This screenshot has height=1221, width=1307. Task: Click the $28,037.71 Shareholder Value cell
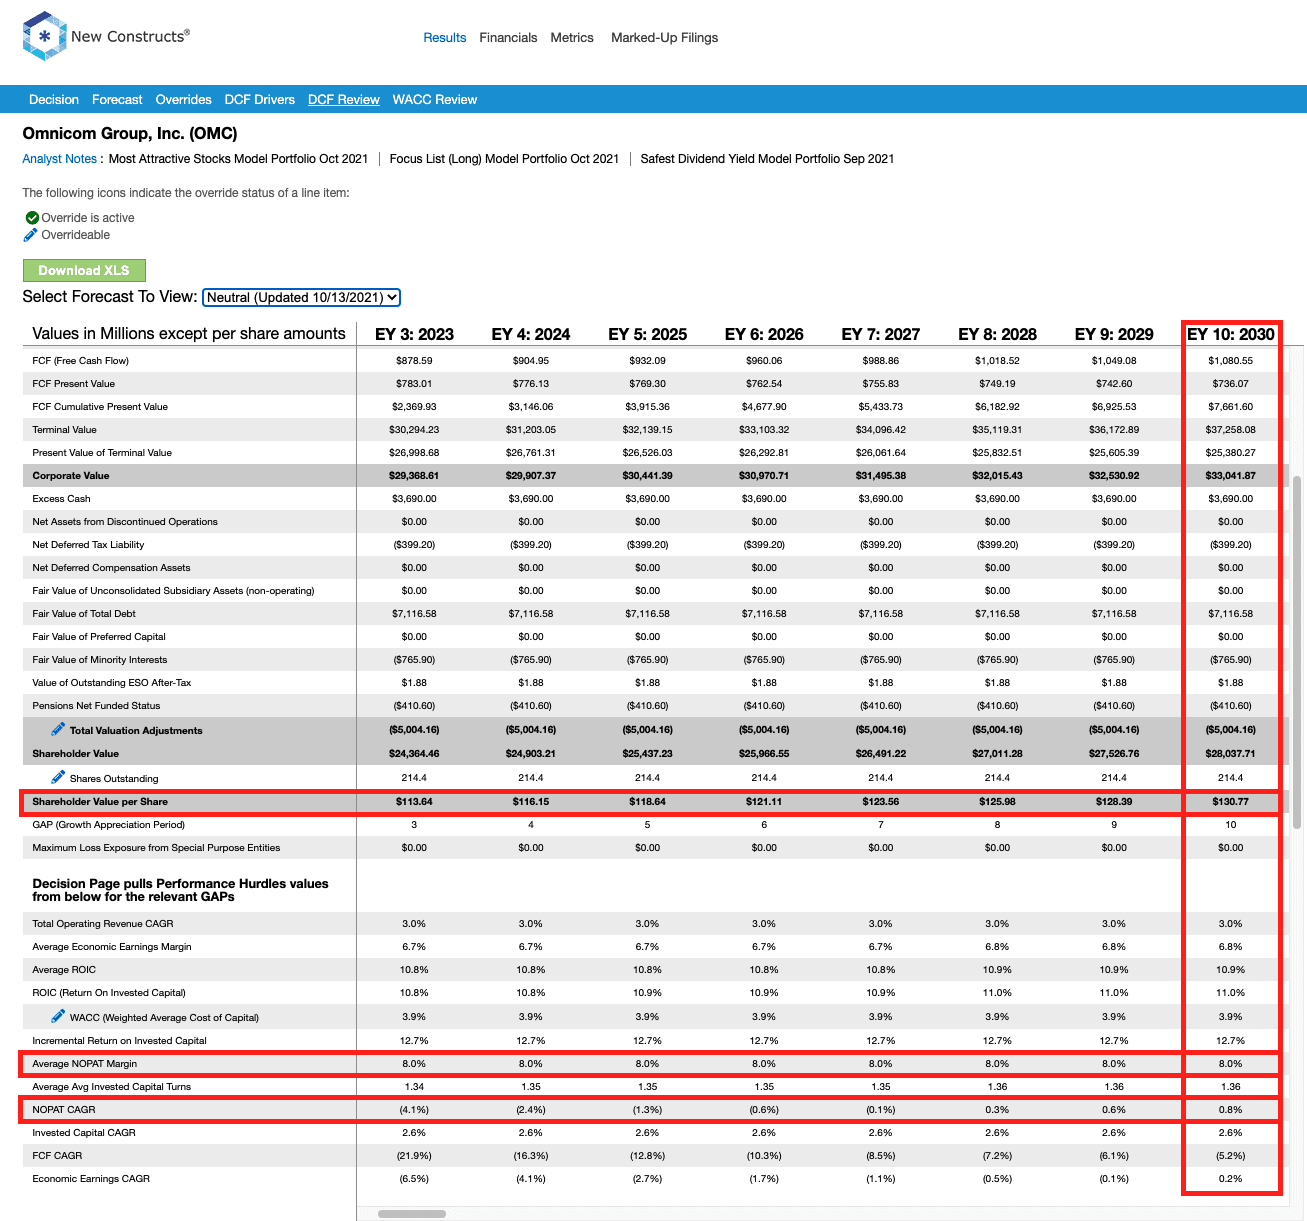(x=1231, y=754)
